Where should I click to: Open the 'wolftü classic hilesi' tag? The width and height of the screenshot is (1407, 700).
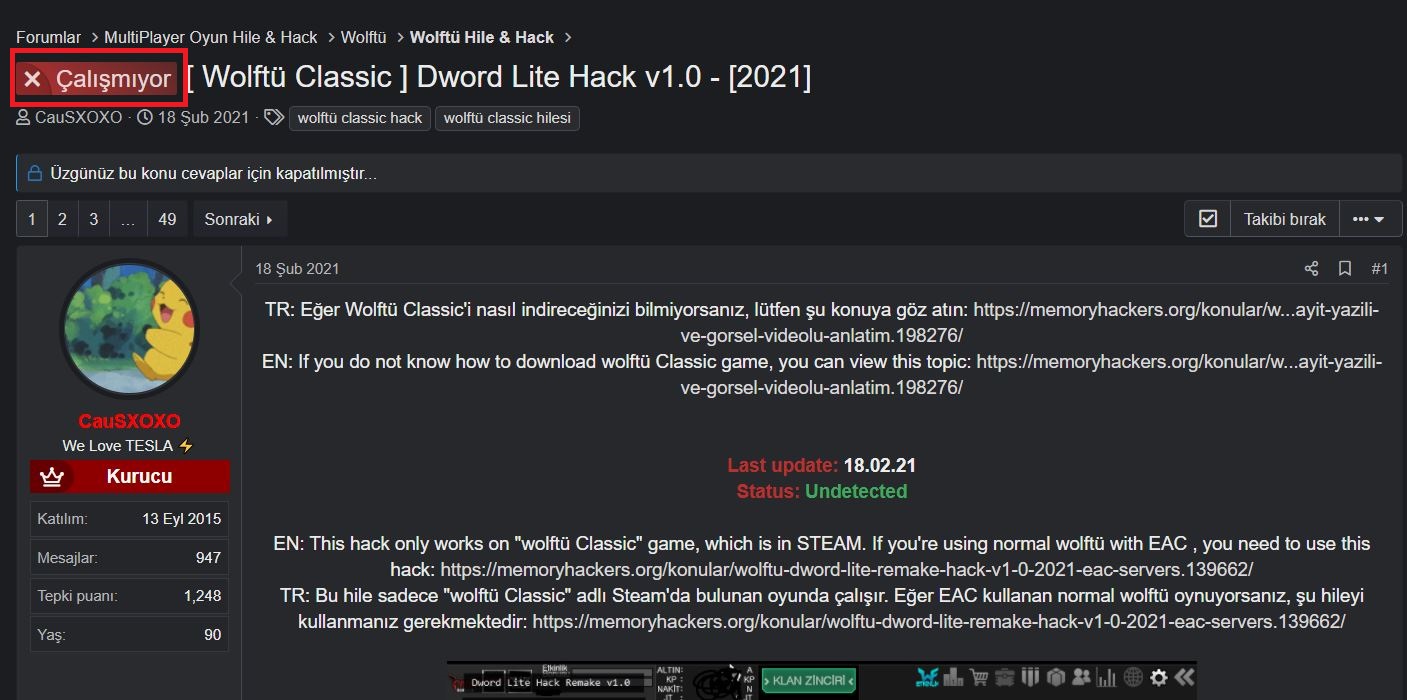pos(507,118)
